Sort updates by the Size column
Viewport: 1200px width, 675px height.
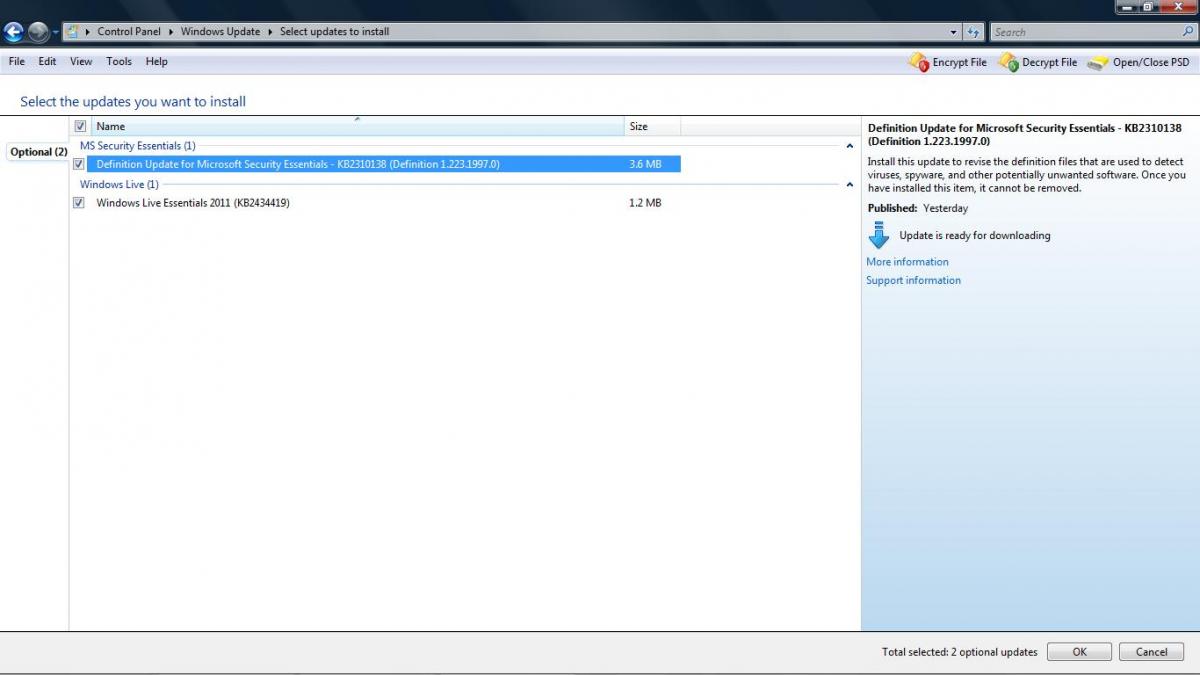pos(652,127)
